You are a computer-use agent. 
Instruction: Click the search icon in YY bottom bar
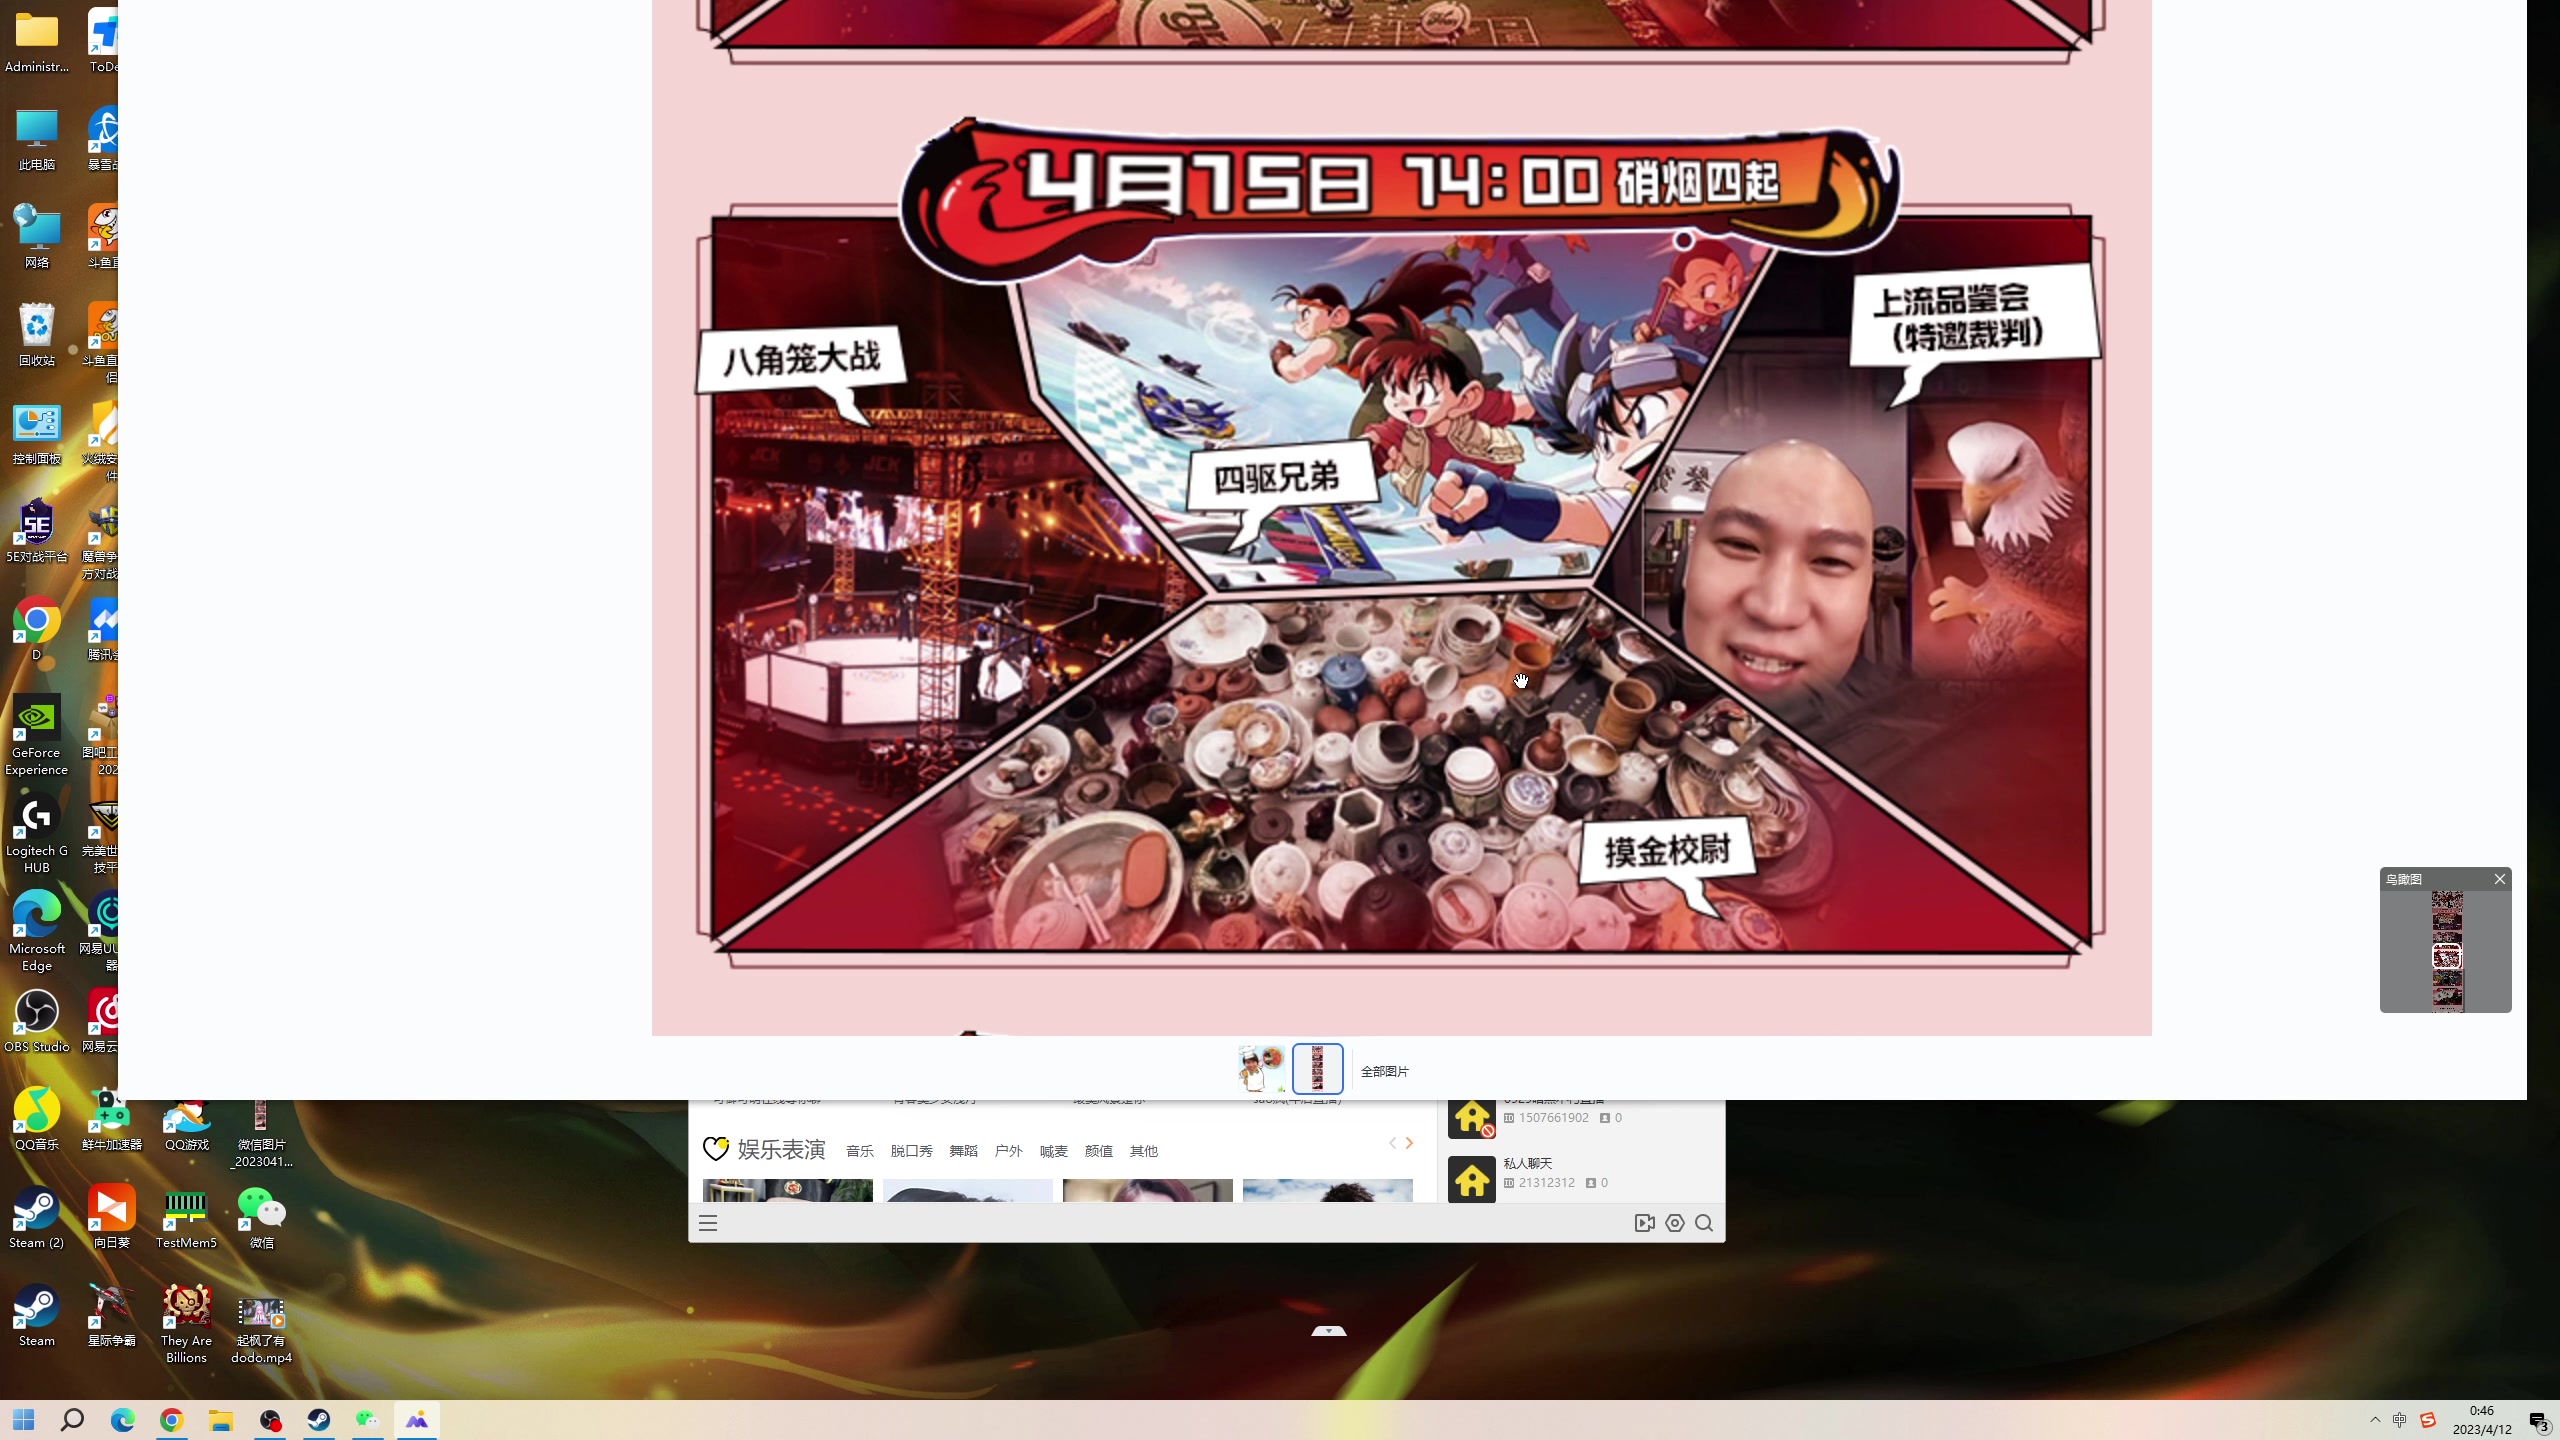[1704, 1223]
